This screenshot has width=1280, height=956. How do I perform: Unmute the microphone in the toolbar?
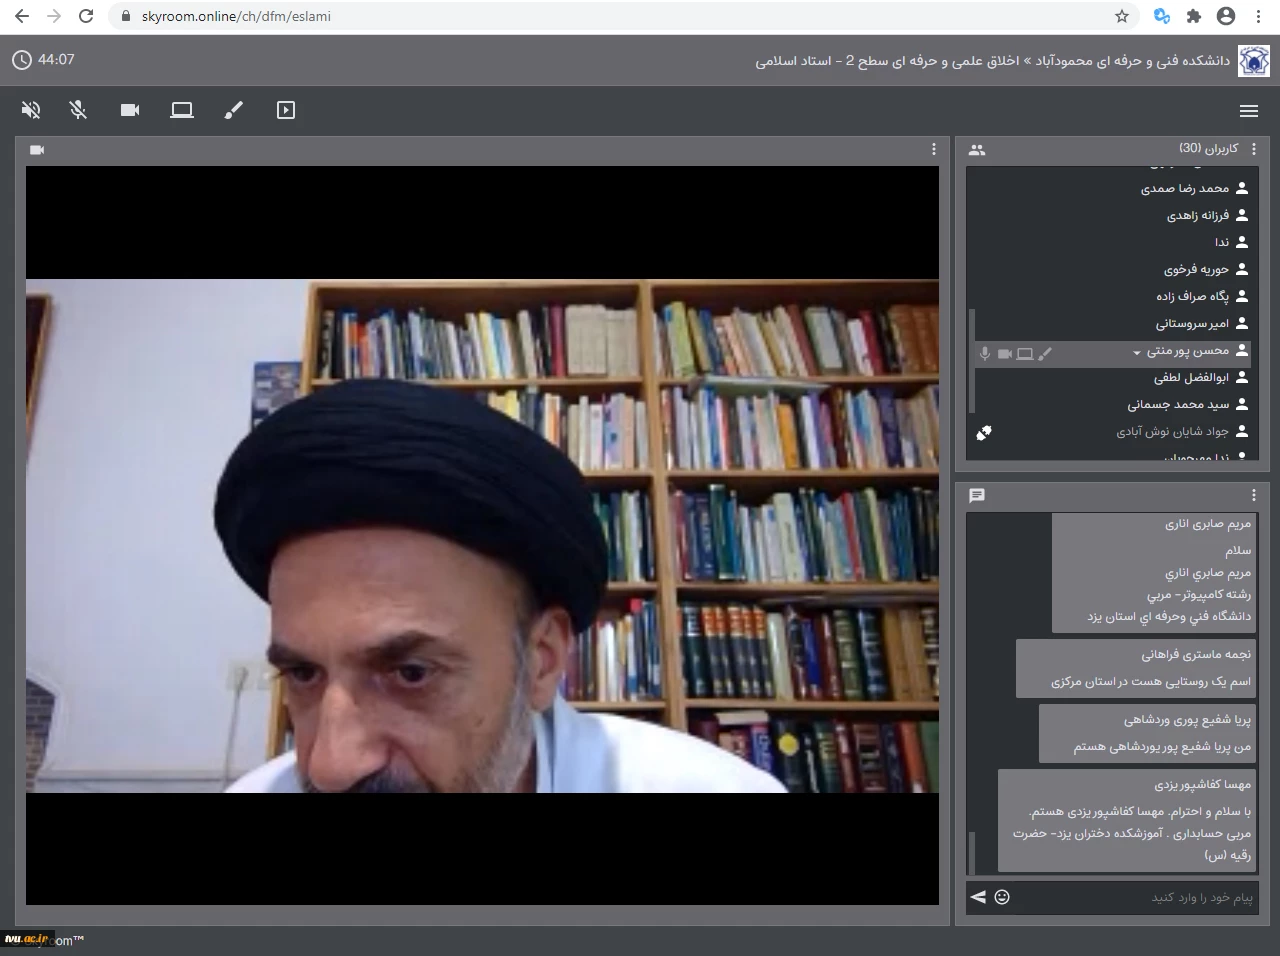tap(78, 110)
